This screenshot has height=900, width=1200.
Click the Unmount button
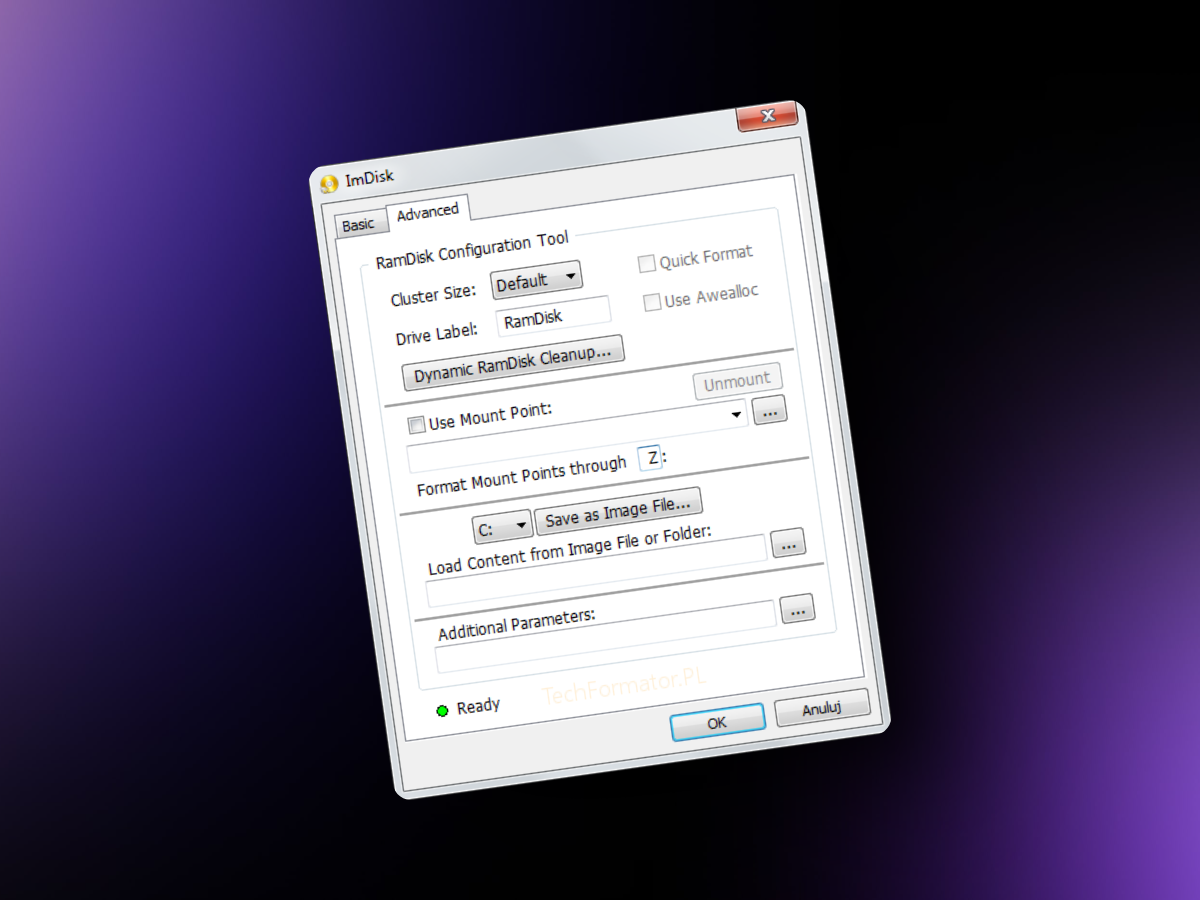click(x=738, y=382)
